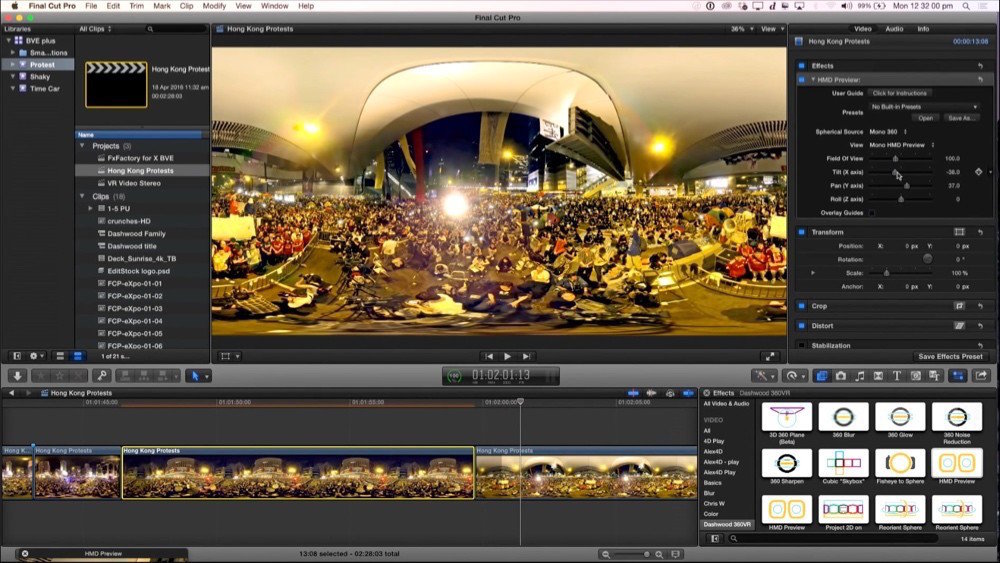The height and width of the screenshot is (563, 1000).
Task: Switch to the Audio inspector tab
Action: 894,29
